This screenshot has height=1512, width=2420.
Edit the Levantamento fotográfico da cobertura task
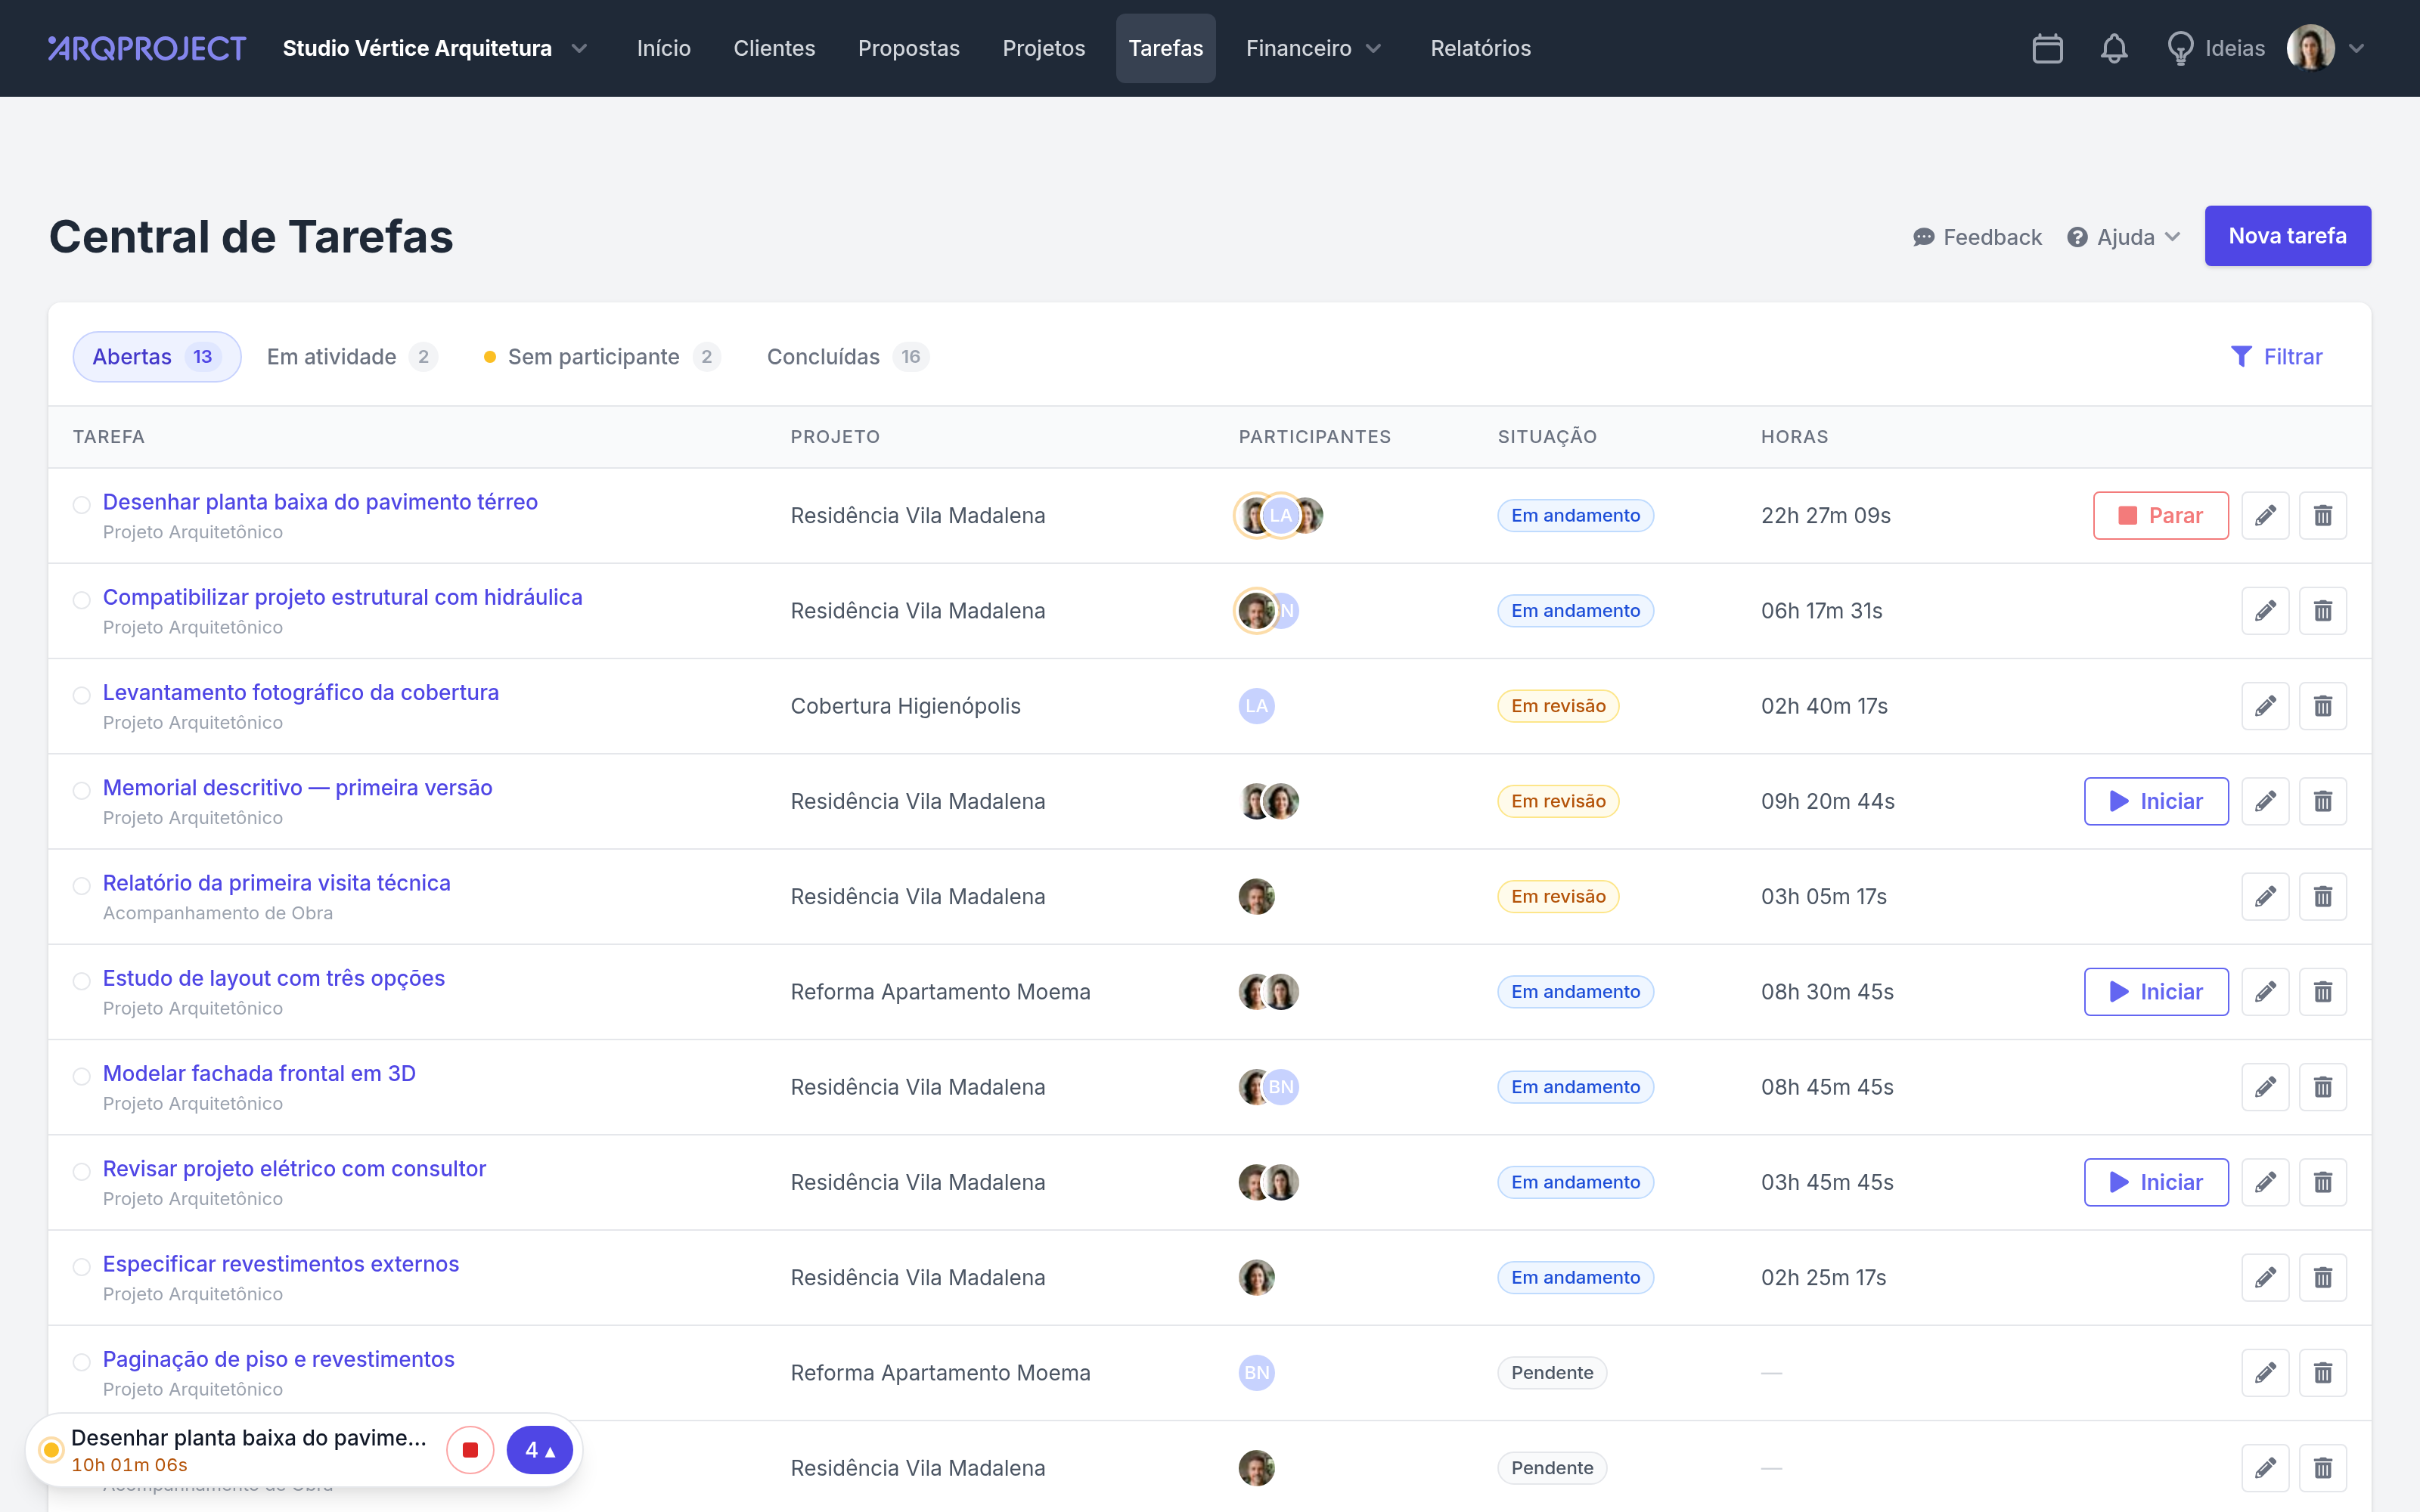point(2265,706)
